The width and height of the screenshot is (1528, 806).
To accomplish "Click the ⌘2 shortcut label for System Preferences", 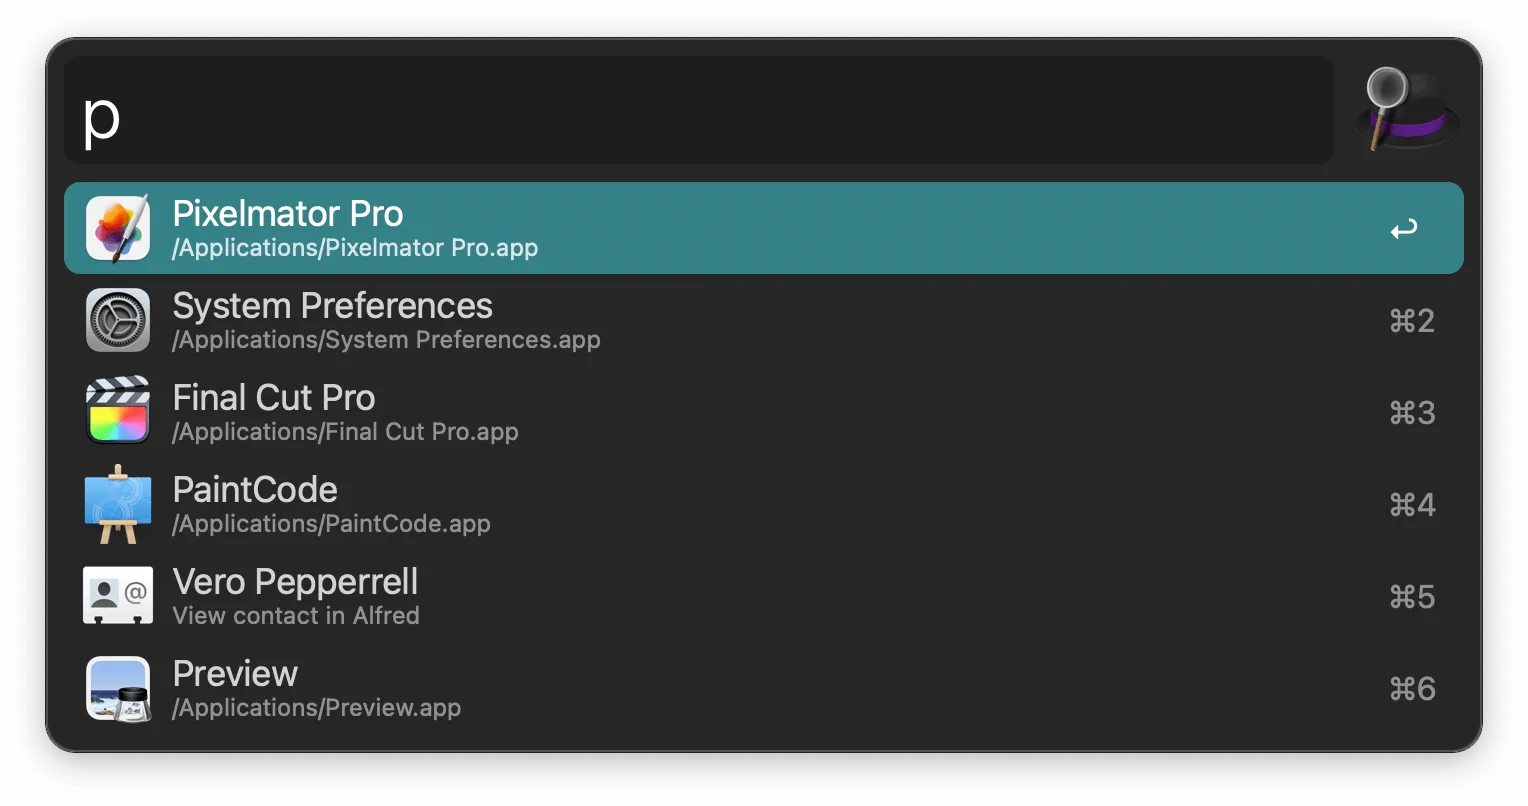I will (x=1411, y=320).
